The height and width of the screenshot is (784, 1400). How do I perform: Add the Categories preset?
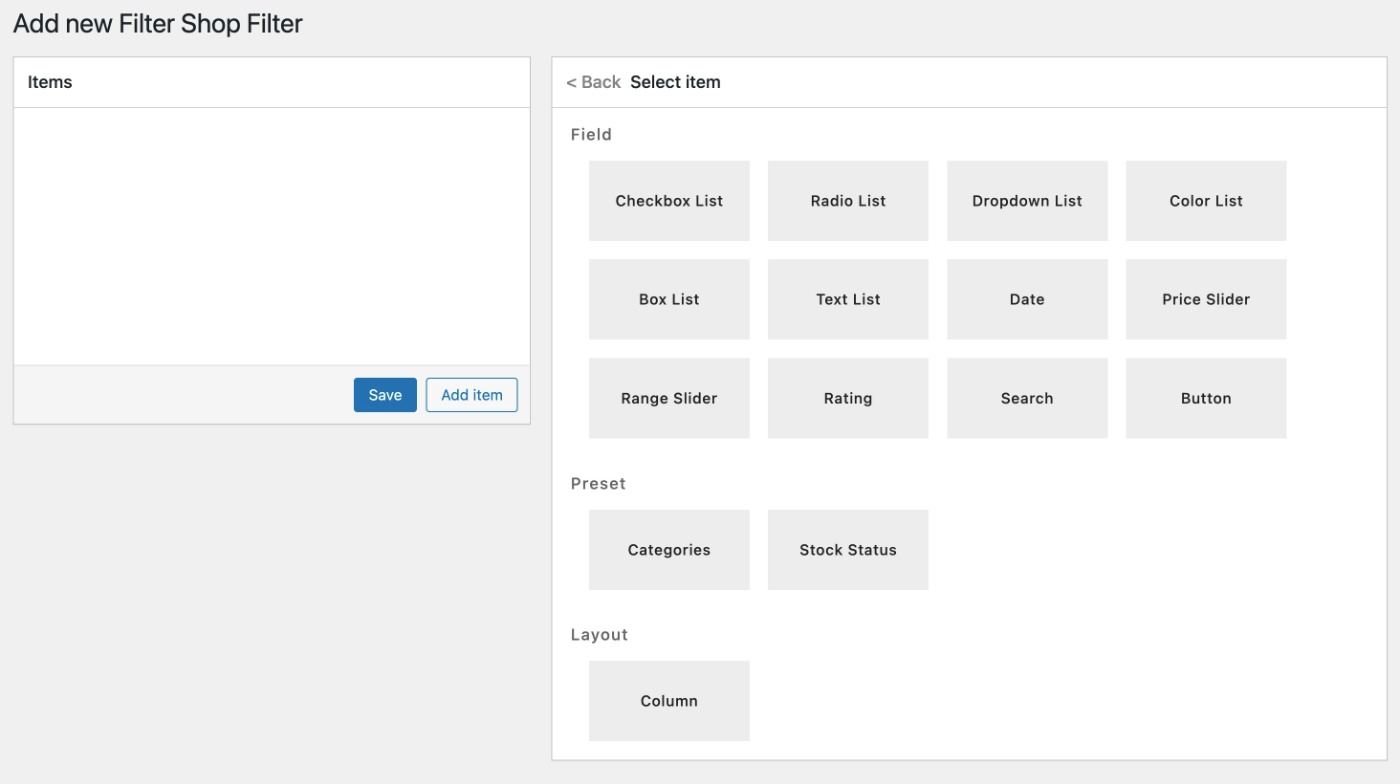(x=669, y=550)
